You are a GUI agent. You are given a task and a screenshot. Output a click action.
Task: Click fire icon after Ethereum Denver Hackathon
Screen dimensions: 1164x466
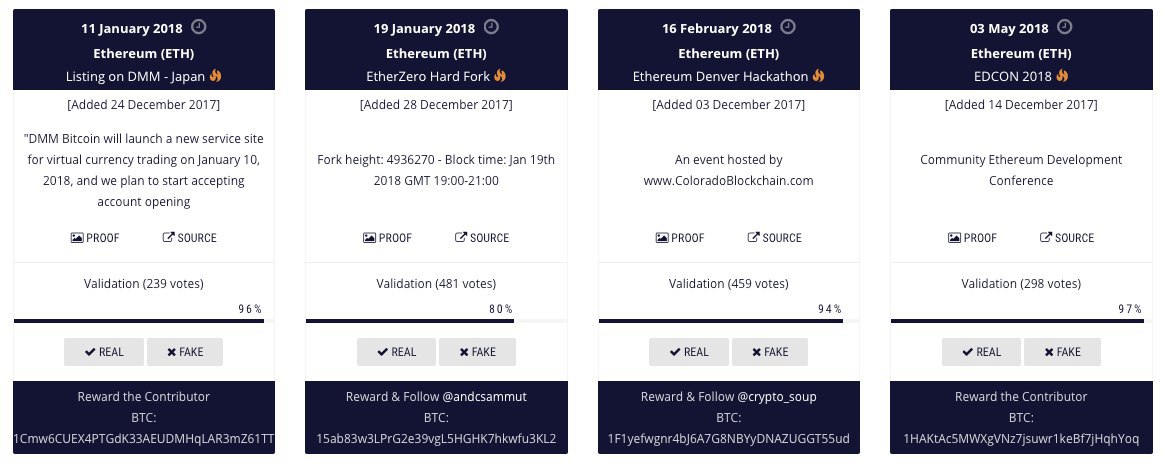818,76
